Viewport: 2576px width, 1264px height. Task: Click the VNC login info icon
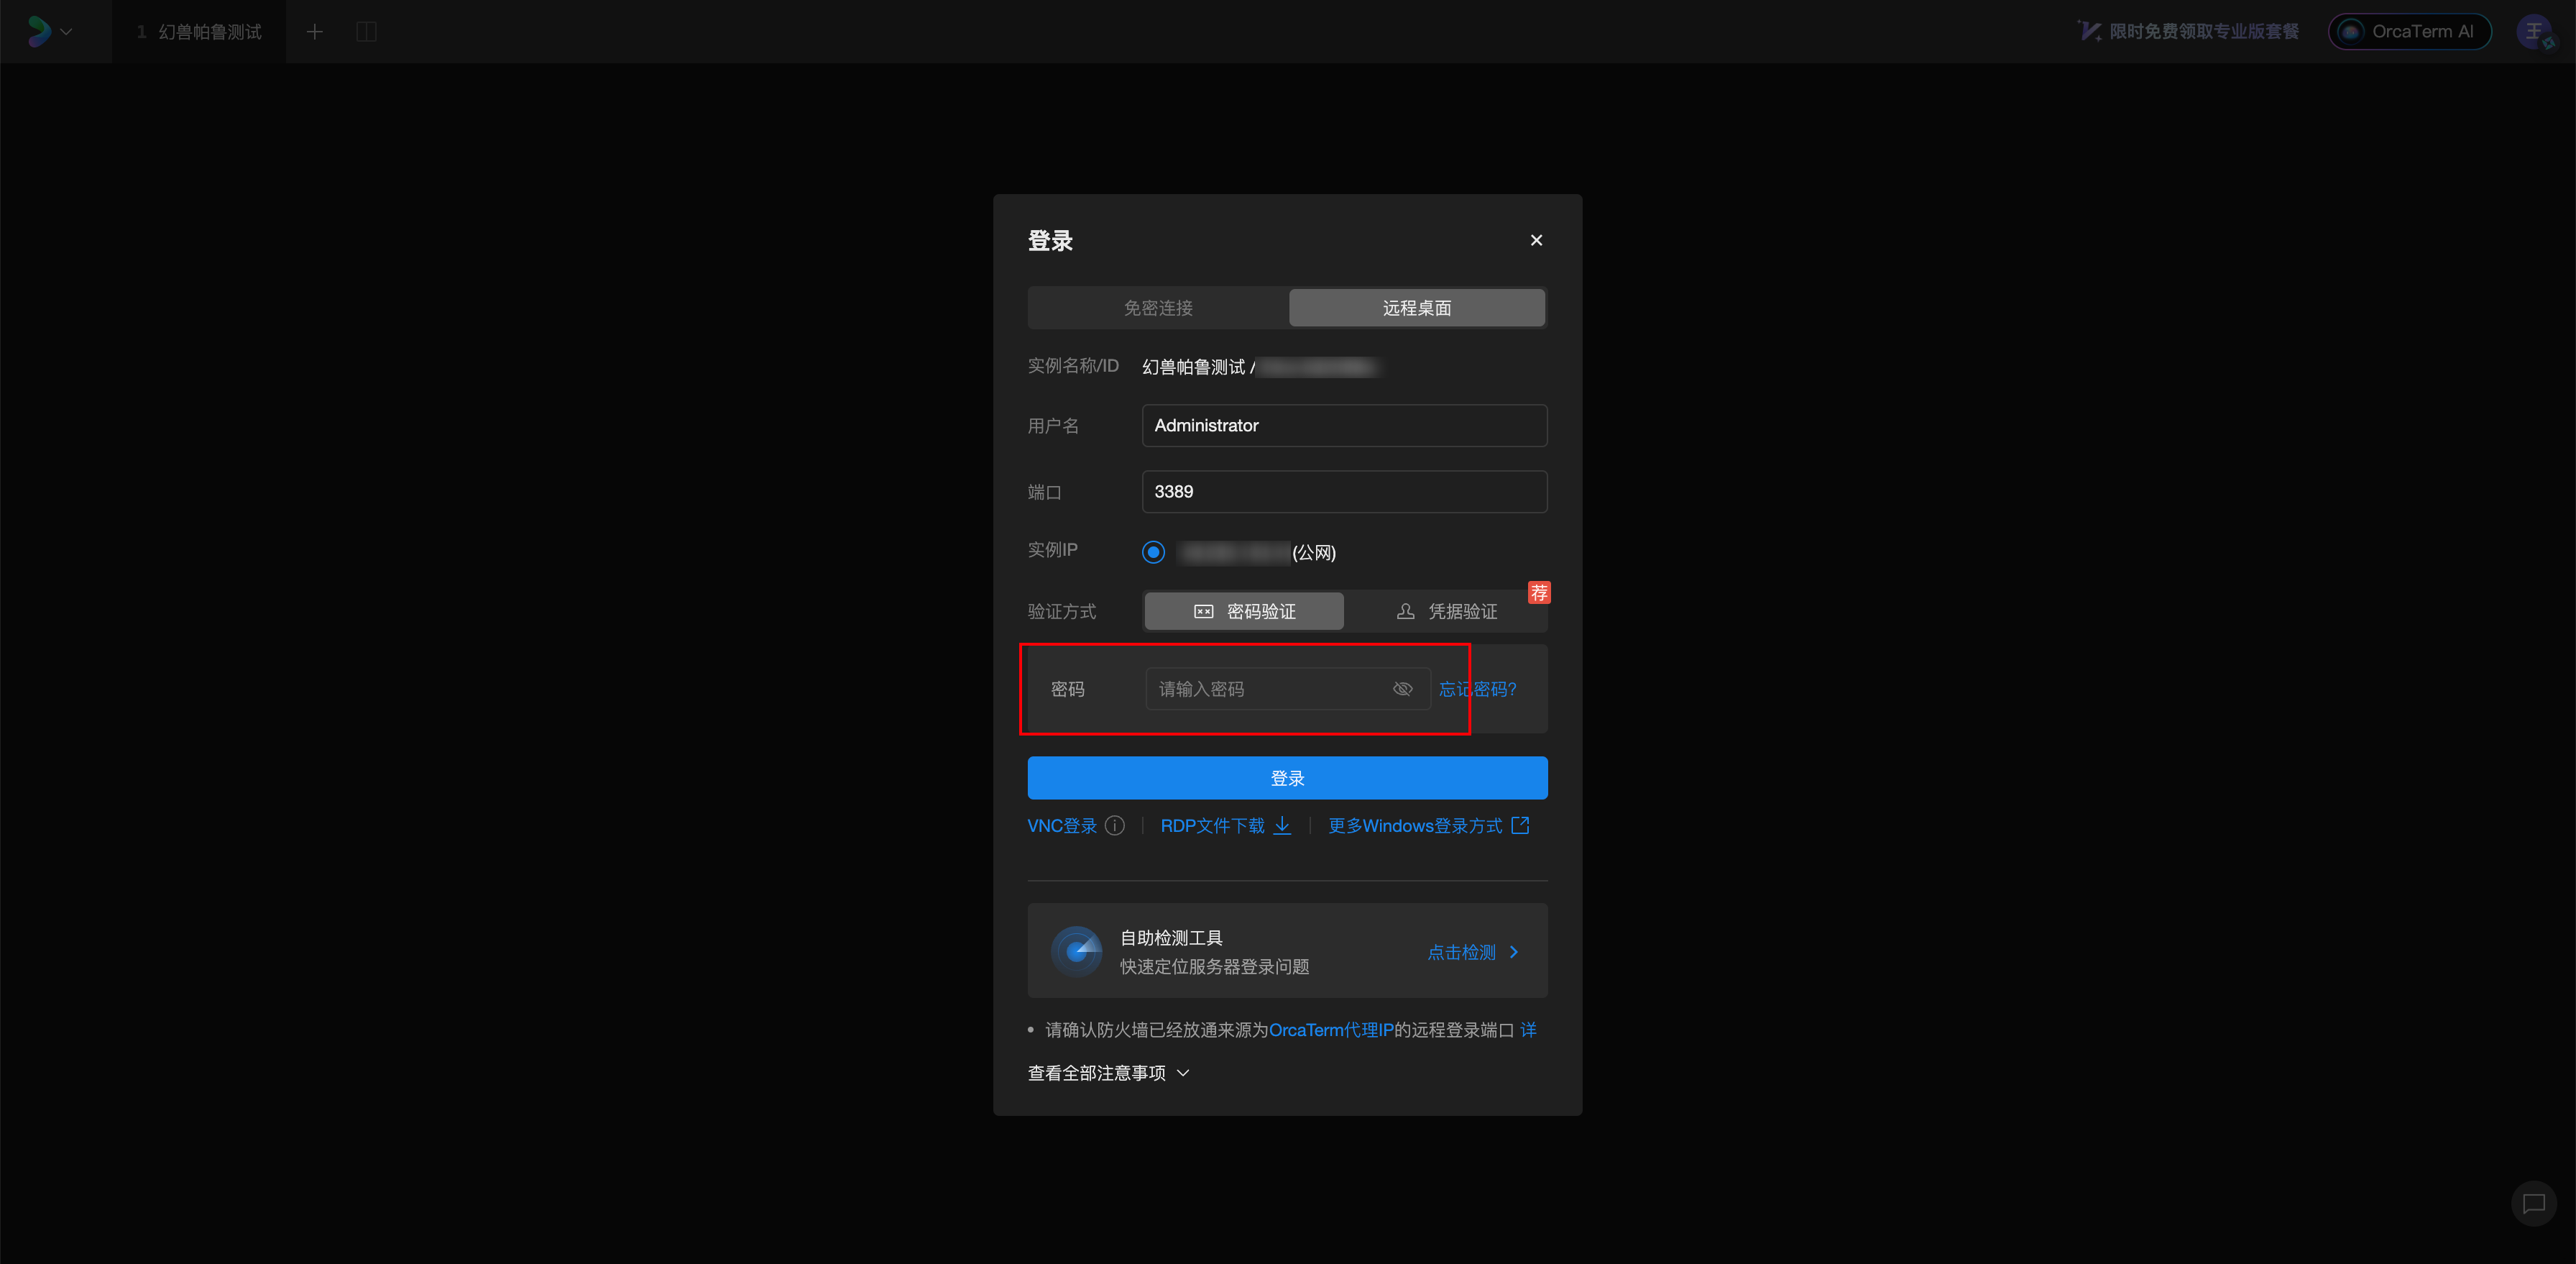pyautogui.click(x=1115, y=826)
